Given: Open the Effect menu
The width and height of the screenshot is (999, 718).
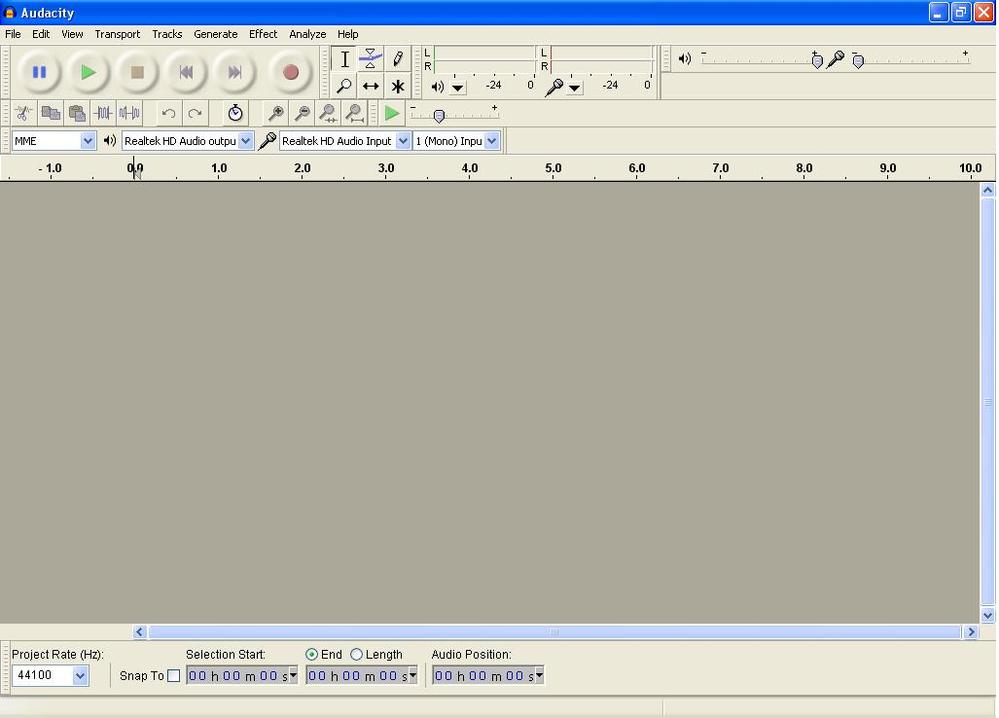Looking at the screenshot, I should point(262,34).
